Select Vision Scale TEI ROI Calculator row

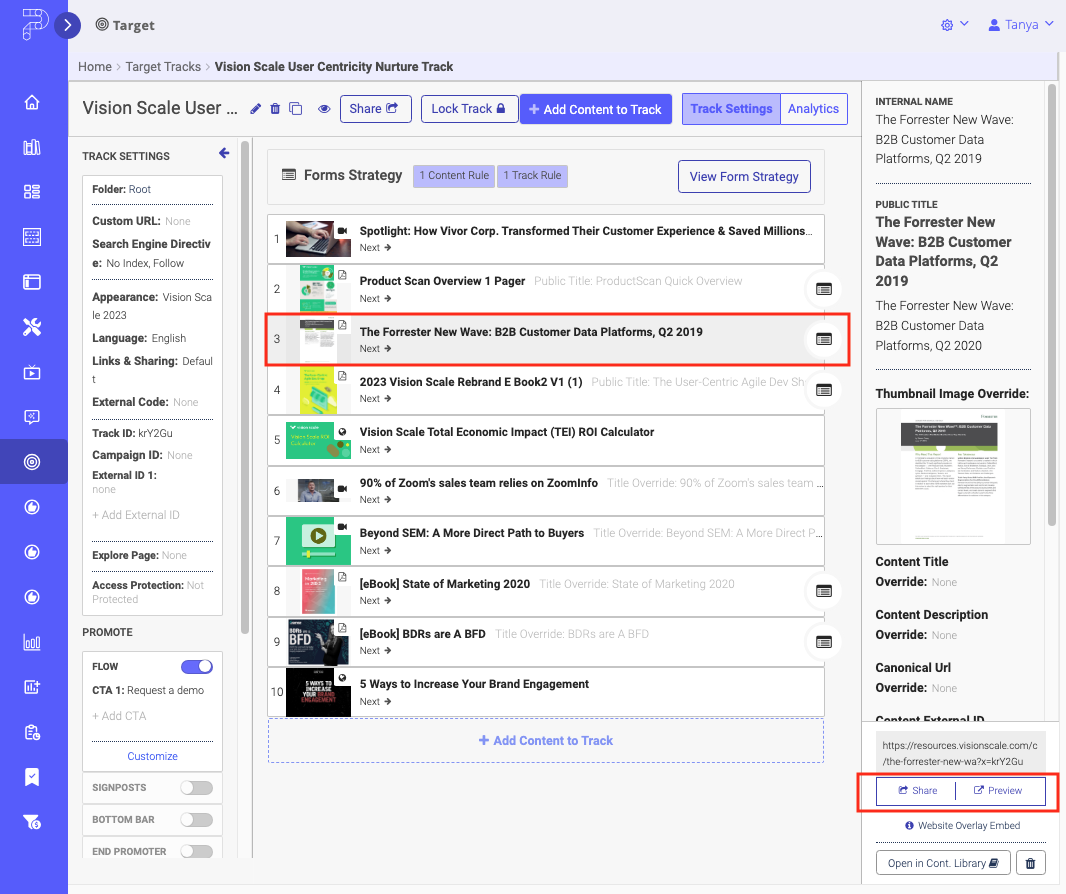pyautogui.click(x=546, y=440)
